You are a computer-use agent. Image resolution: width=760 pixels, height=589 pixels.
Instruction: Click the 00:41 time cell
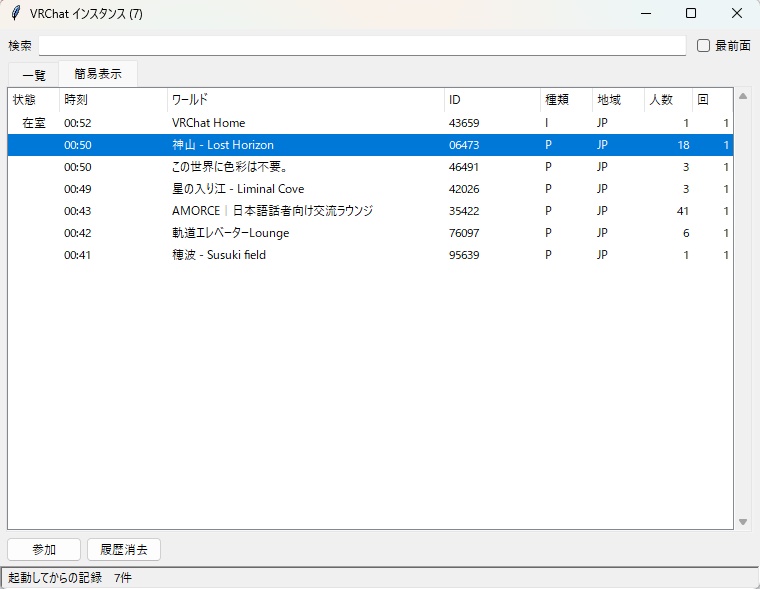78,255
